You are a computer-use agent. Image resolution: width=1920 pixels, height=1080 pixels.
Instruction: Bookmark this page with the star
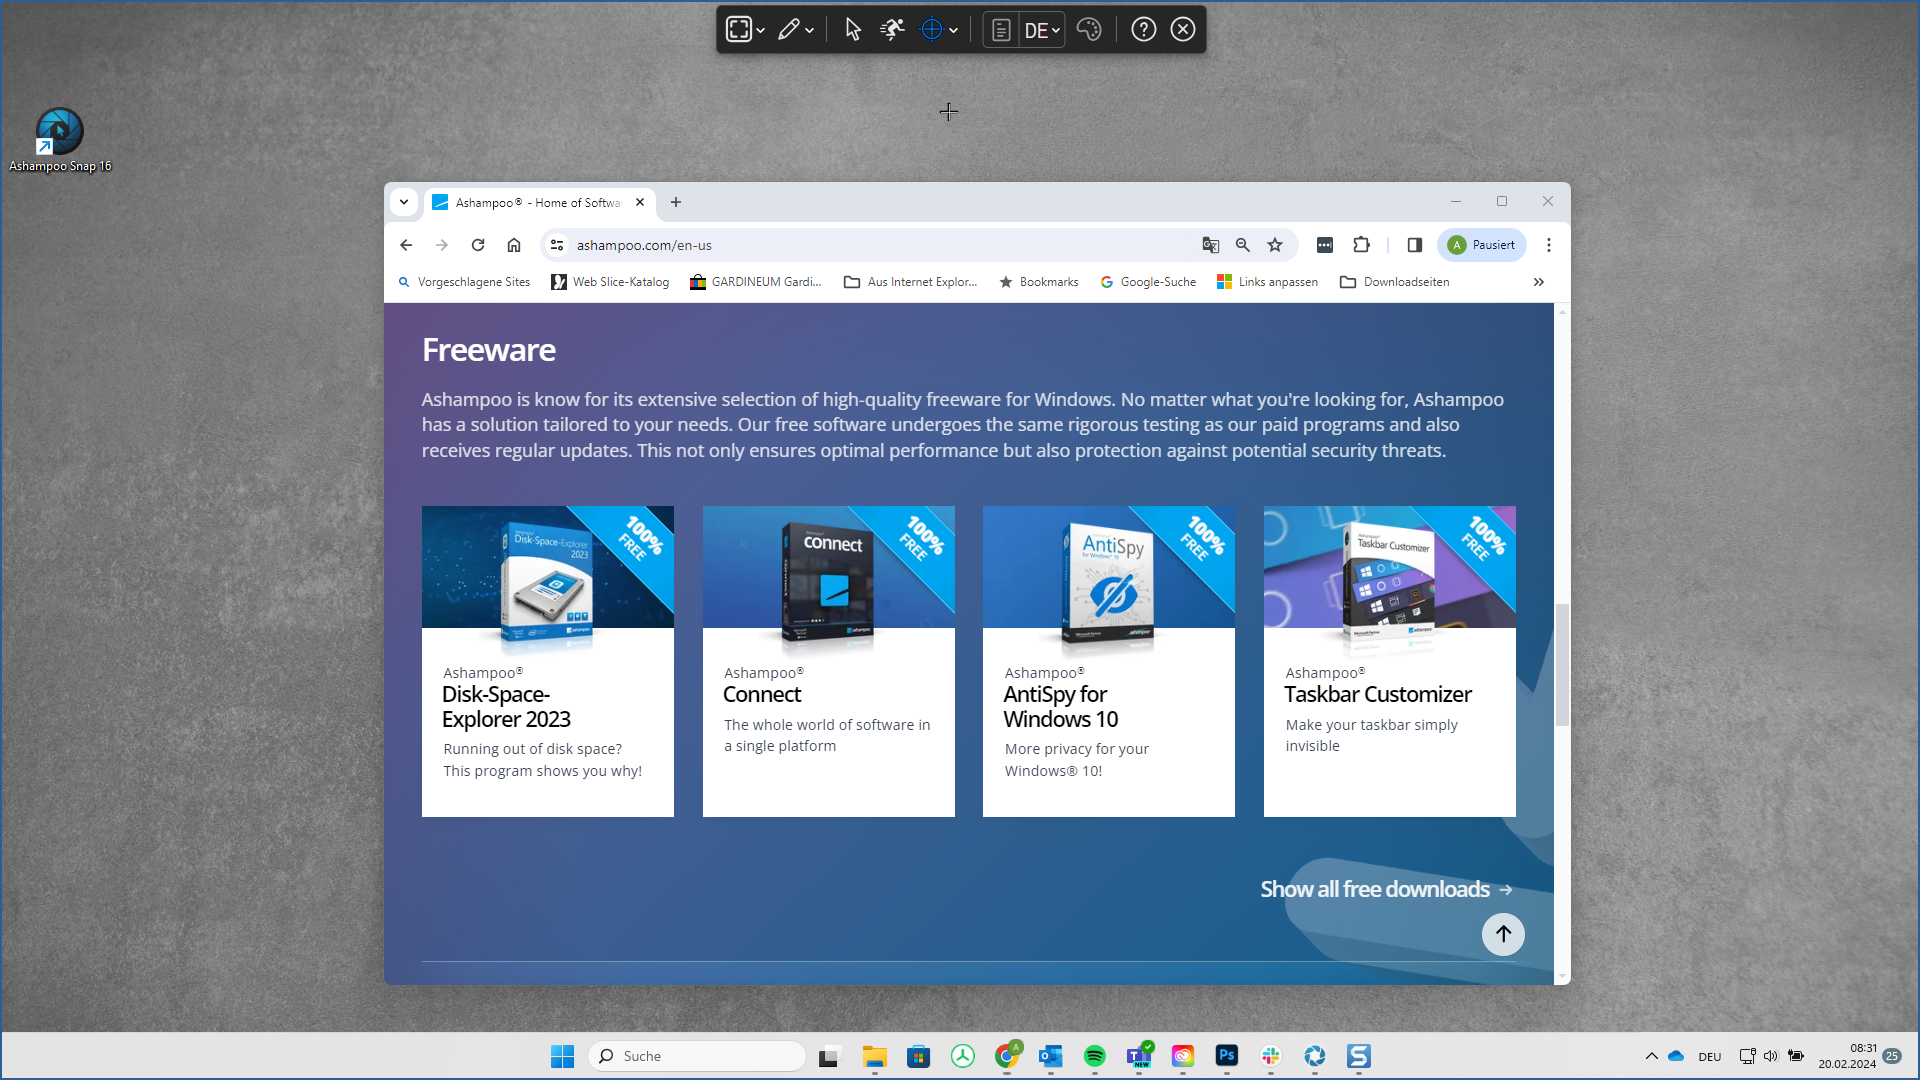pos(1275,245)
